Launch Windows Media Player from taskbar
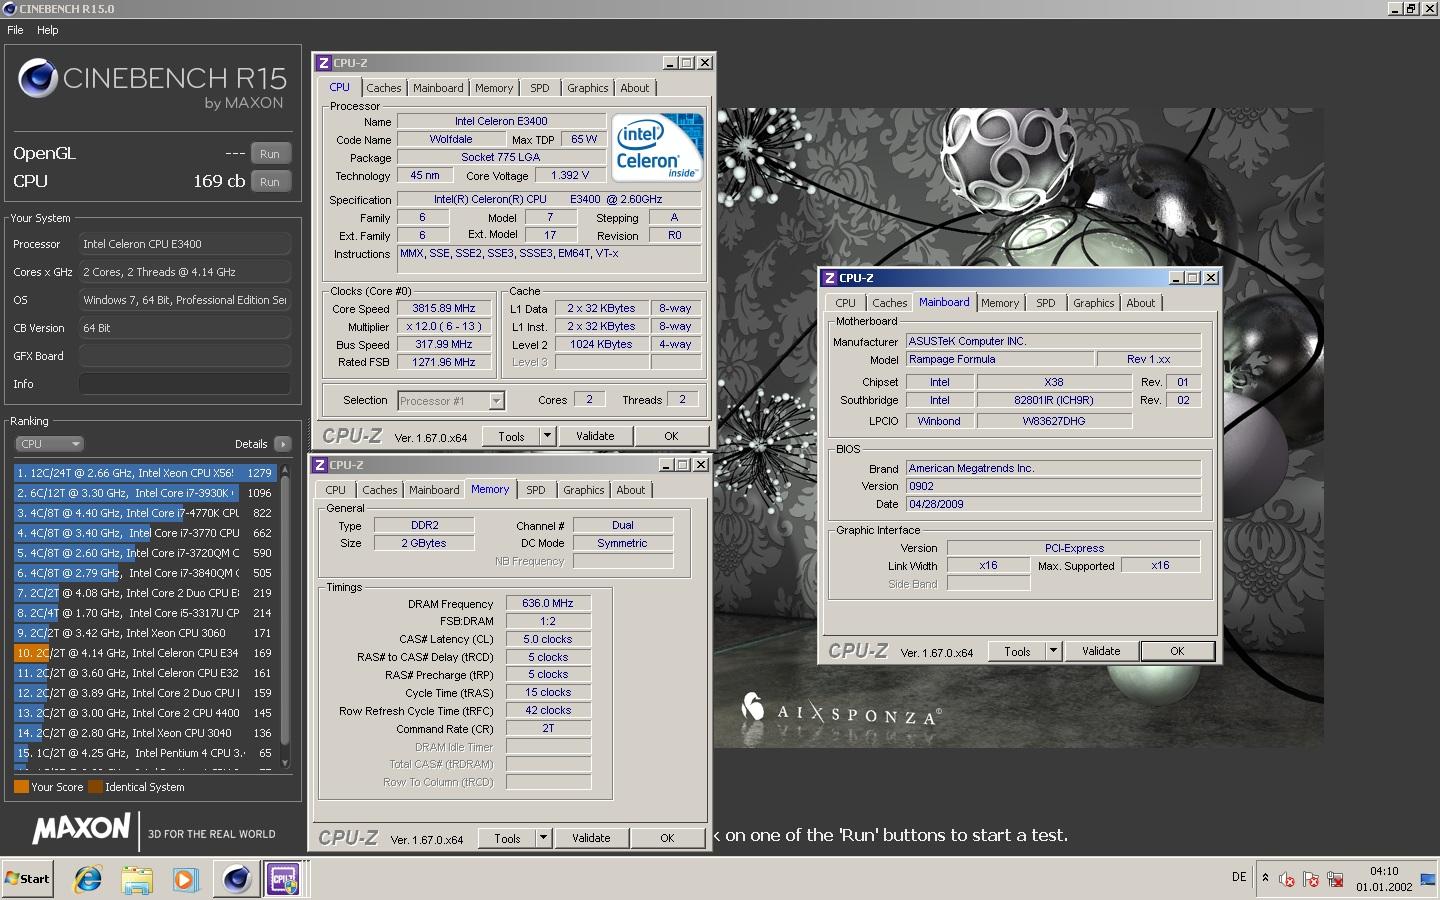 [185, 879]
